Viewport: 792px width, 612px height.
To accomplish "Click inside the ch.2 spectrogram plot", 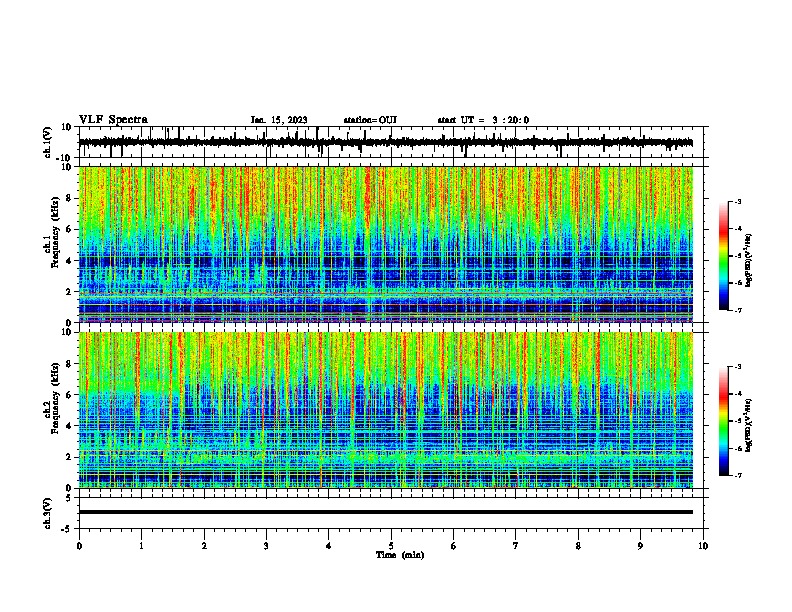I will [386, 410].
